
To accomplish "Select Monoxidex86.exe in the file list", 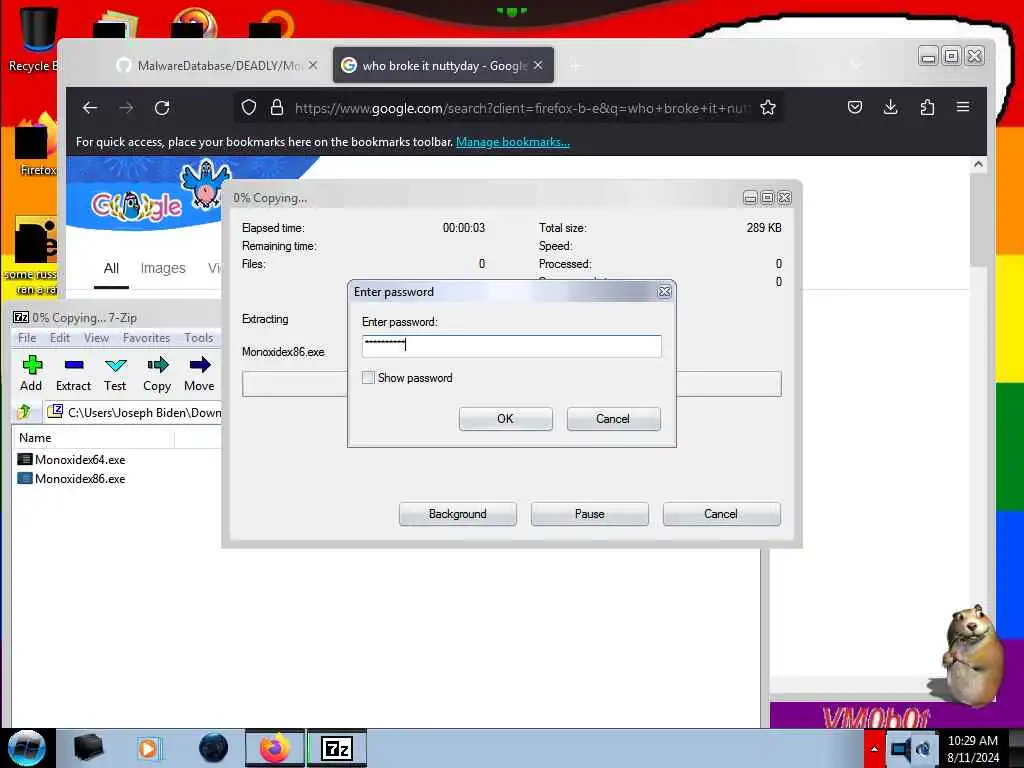I will [80, 479].
